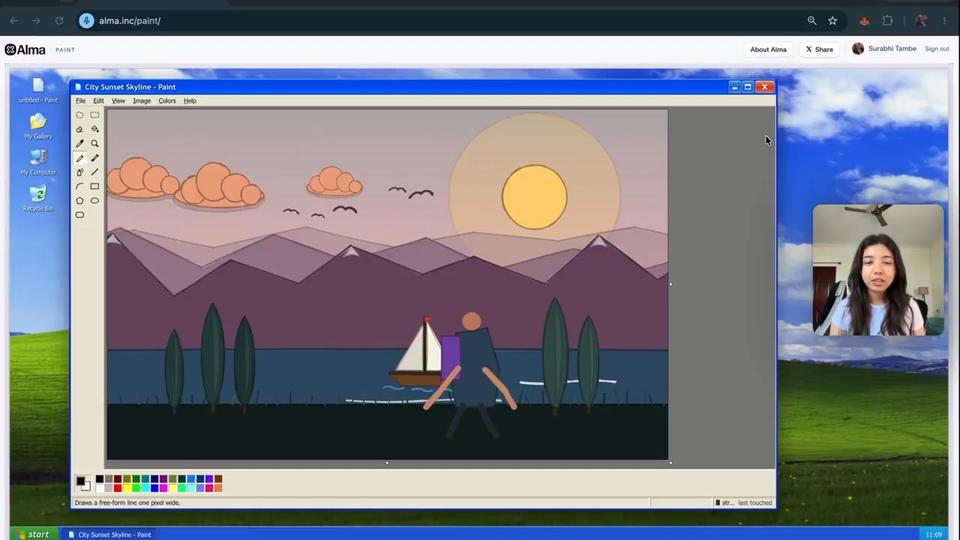
Task: Select the Pick Color eyedropper tool
Action: click(x=80, y=143)
